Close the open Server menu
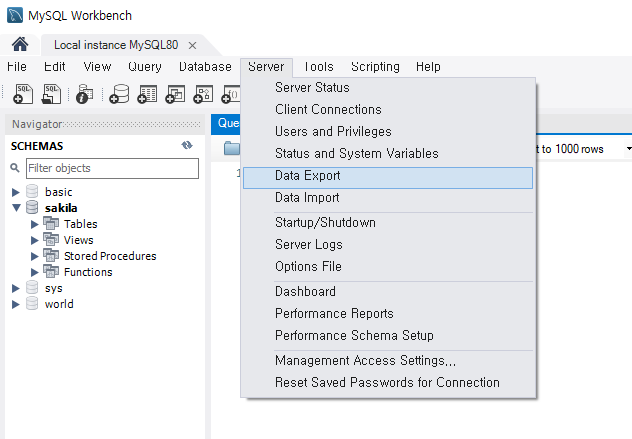 [266, 67]
